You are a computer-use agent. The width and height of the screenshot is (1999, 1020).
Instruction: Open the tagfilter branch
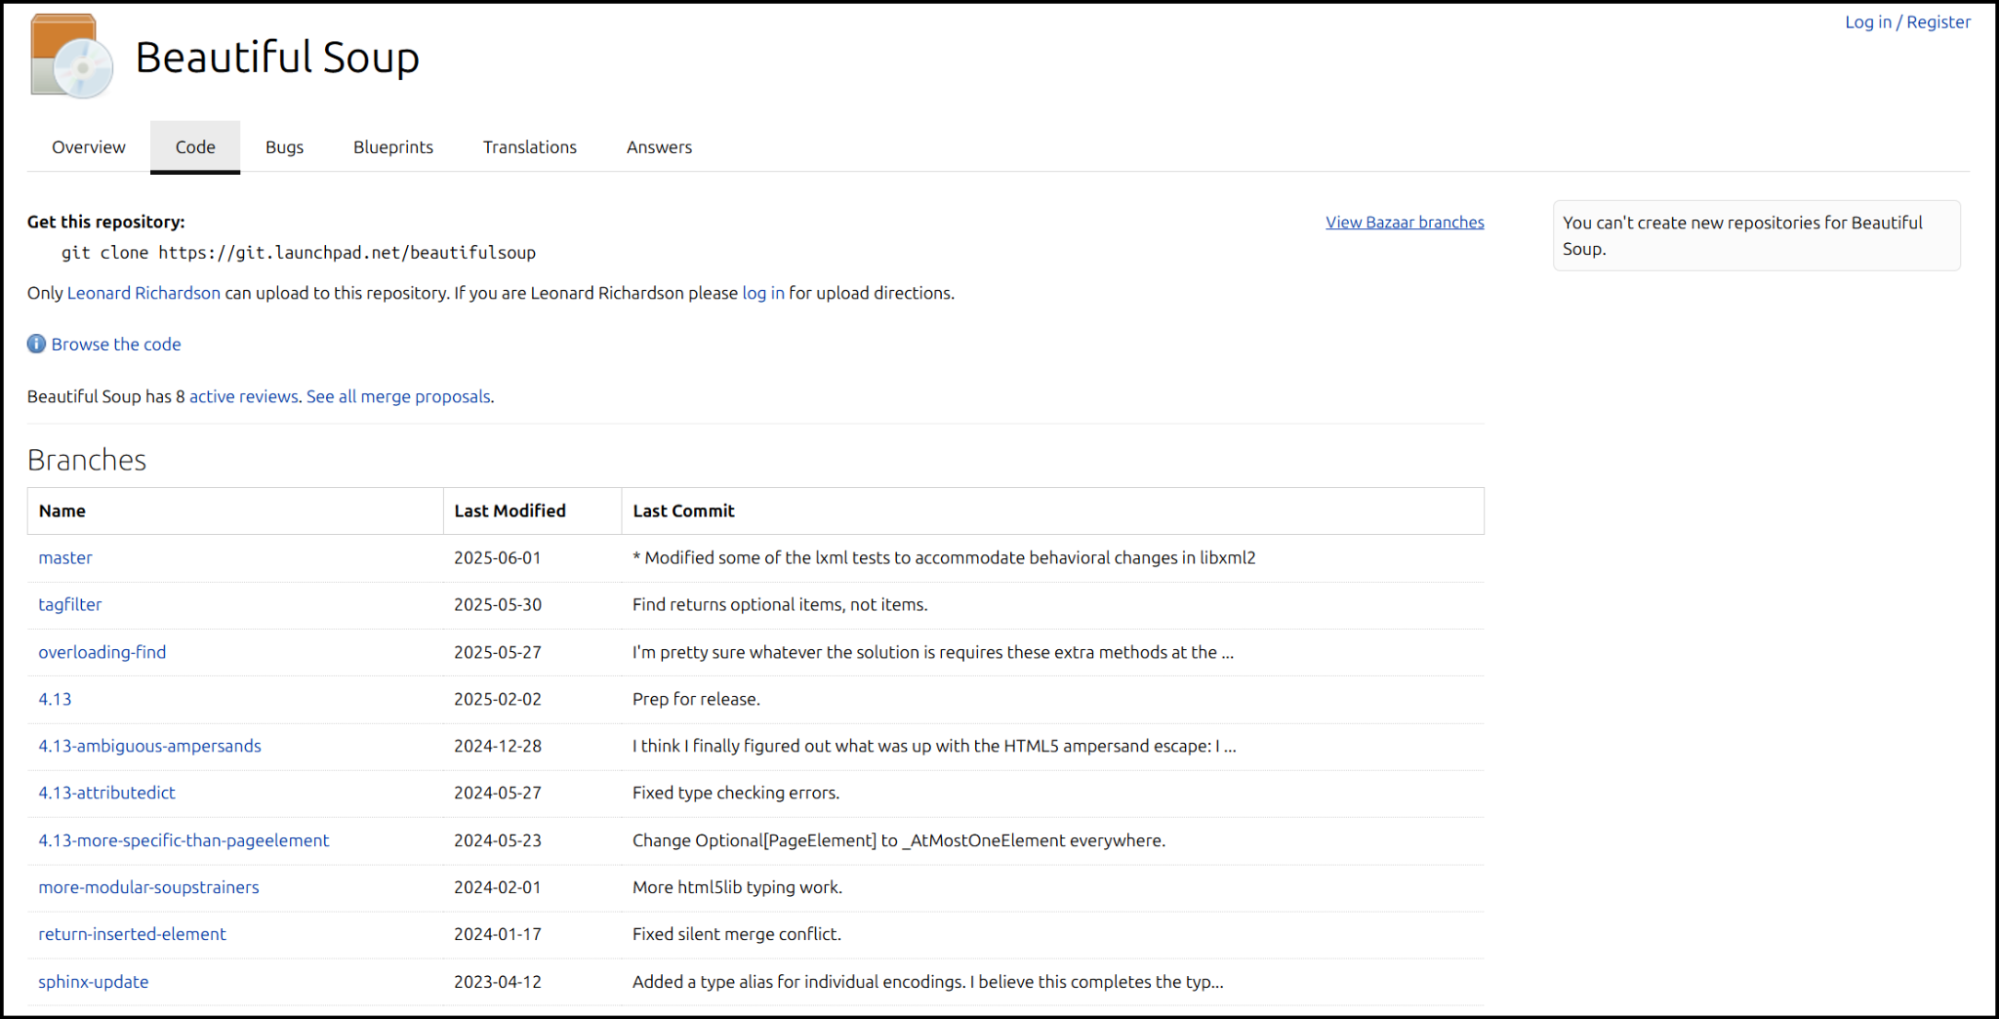pos(70,605)
